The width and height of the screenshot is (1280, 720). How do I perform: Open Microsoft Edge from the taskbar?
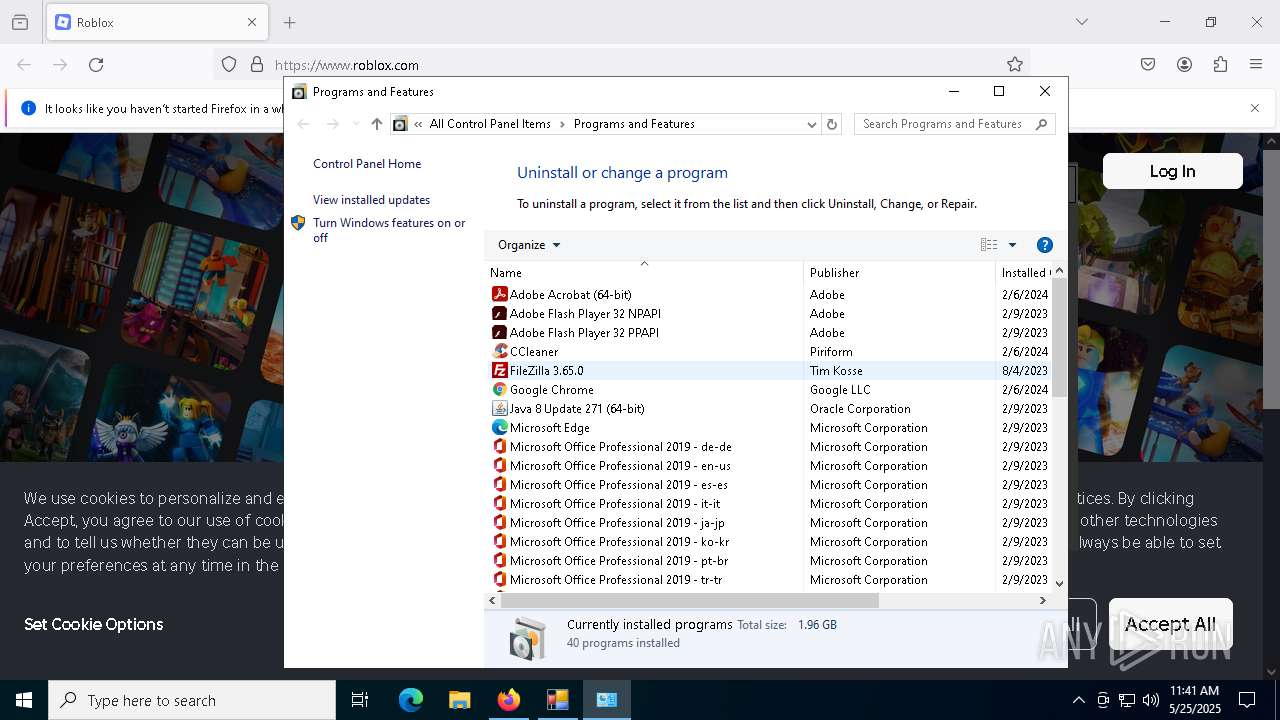pos(411,700)
